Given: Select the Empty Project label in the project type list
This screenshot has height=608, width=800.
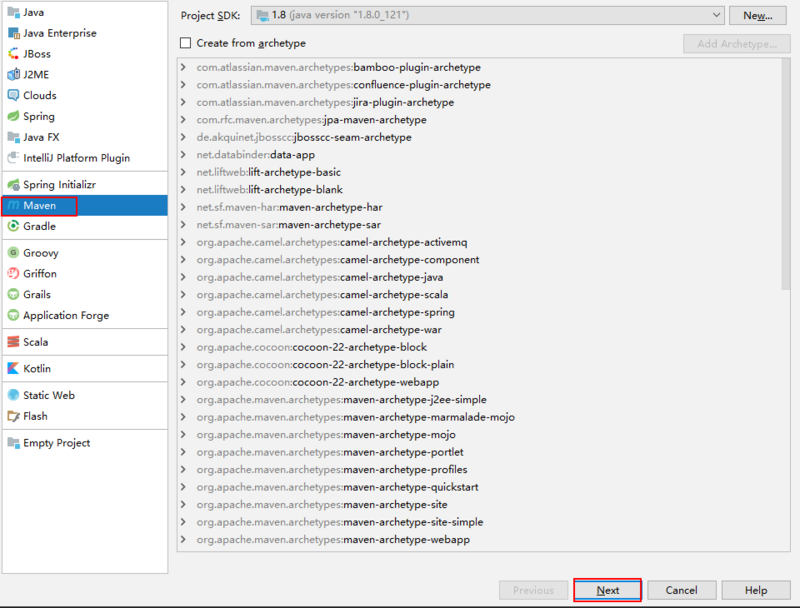Looking at the screenshot, I should (57, 443).
